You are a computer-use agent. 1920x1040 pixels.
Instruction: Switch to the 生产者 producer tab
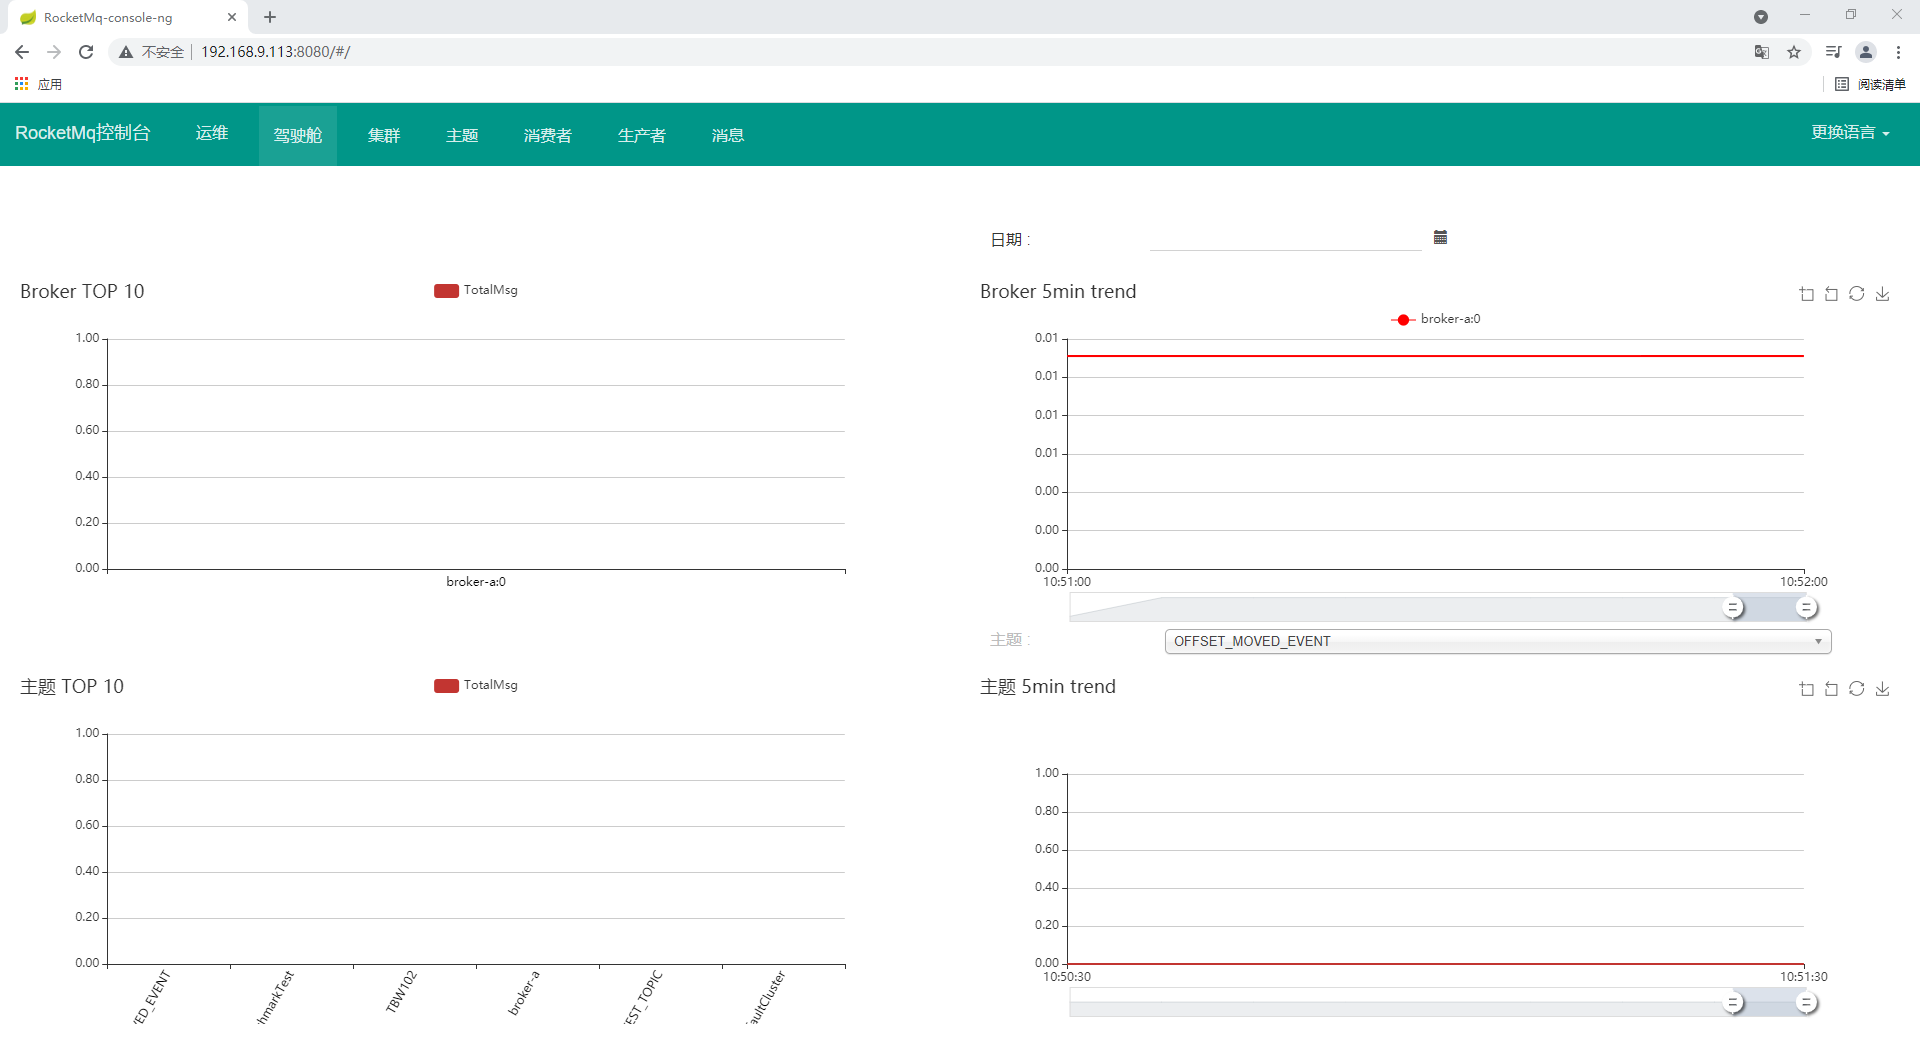click(642, 135)
